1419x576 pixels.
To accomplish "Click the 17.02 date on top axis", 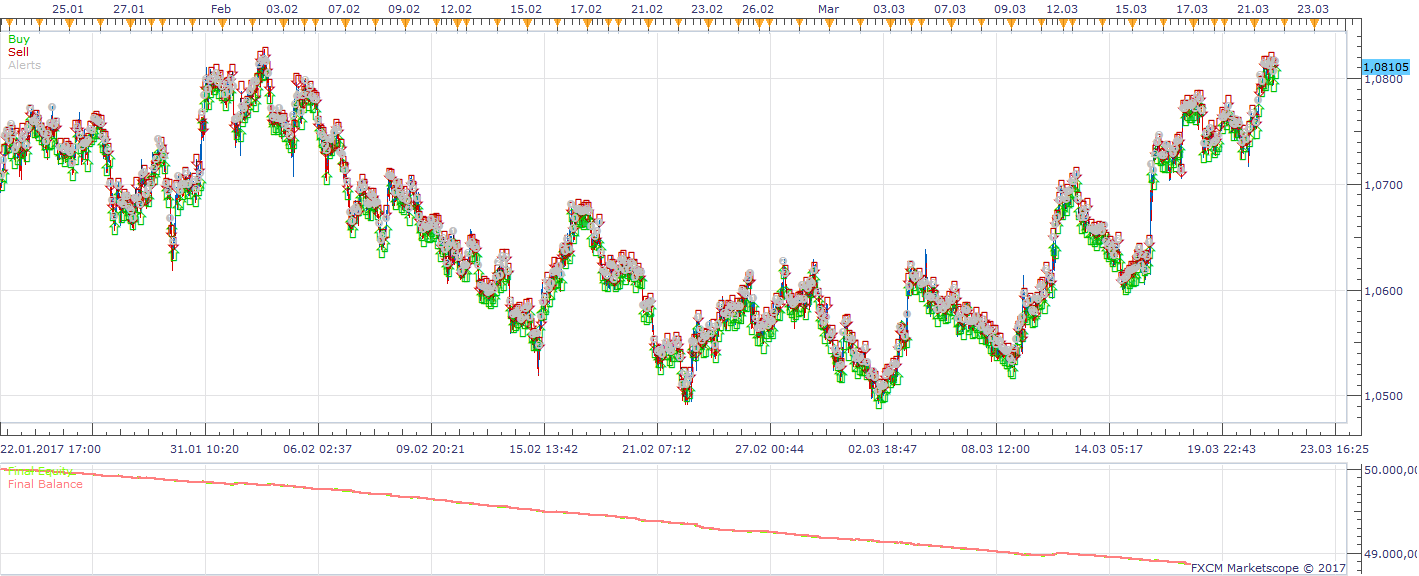I will (586, 8).
